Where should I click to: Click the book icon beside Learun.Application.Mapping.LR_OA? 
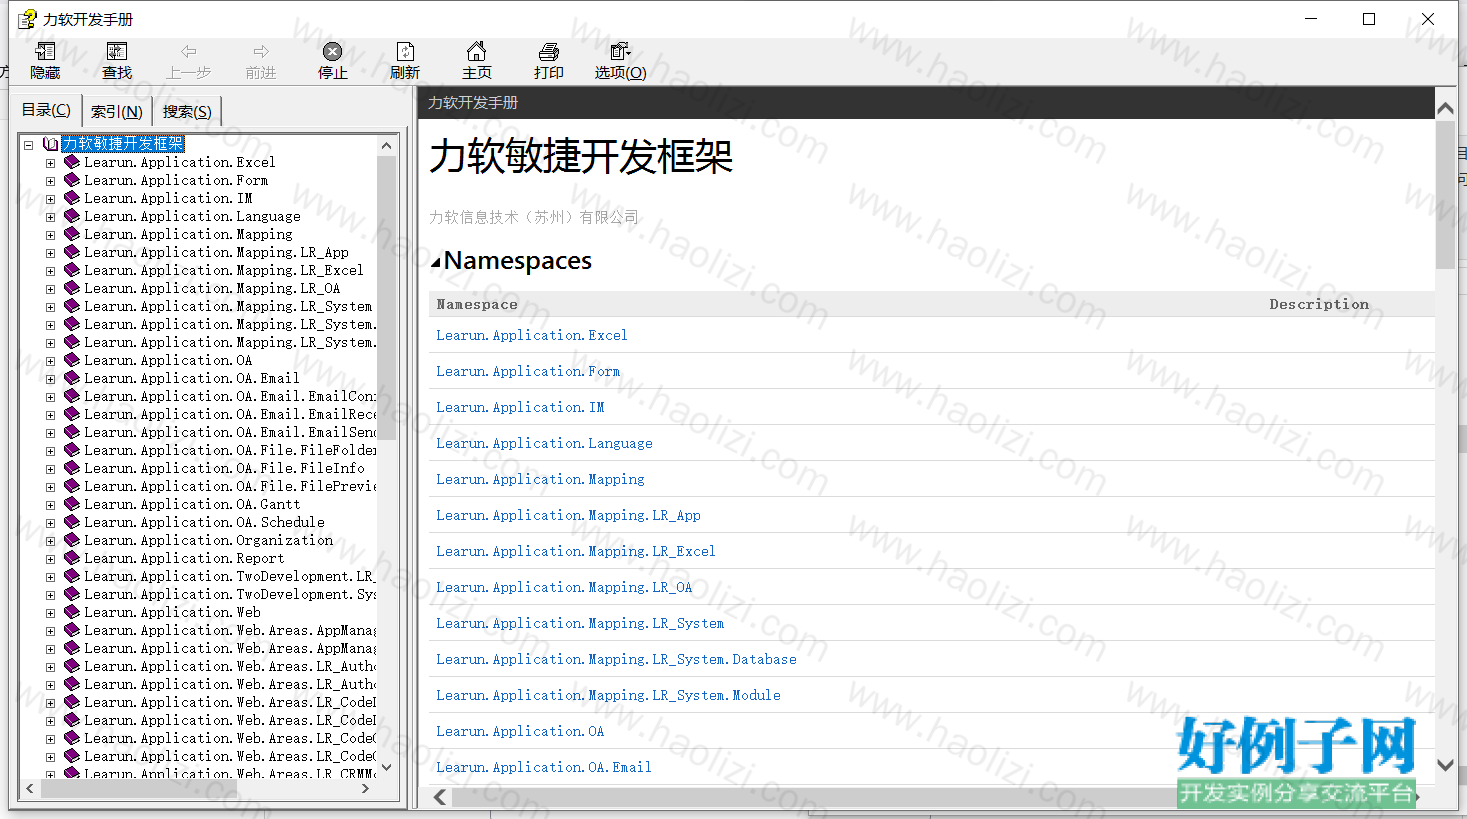(x=71, y=288)
